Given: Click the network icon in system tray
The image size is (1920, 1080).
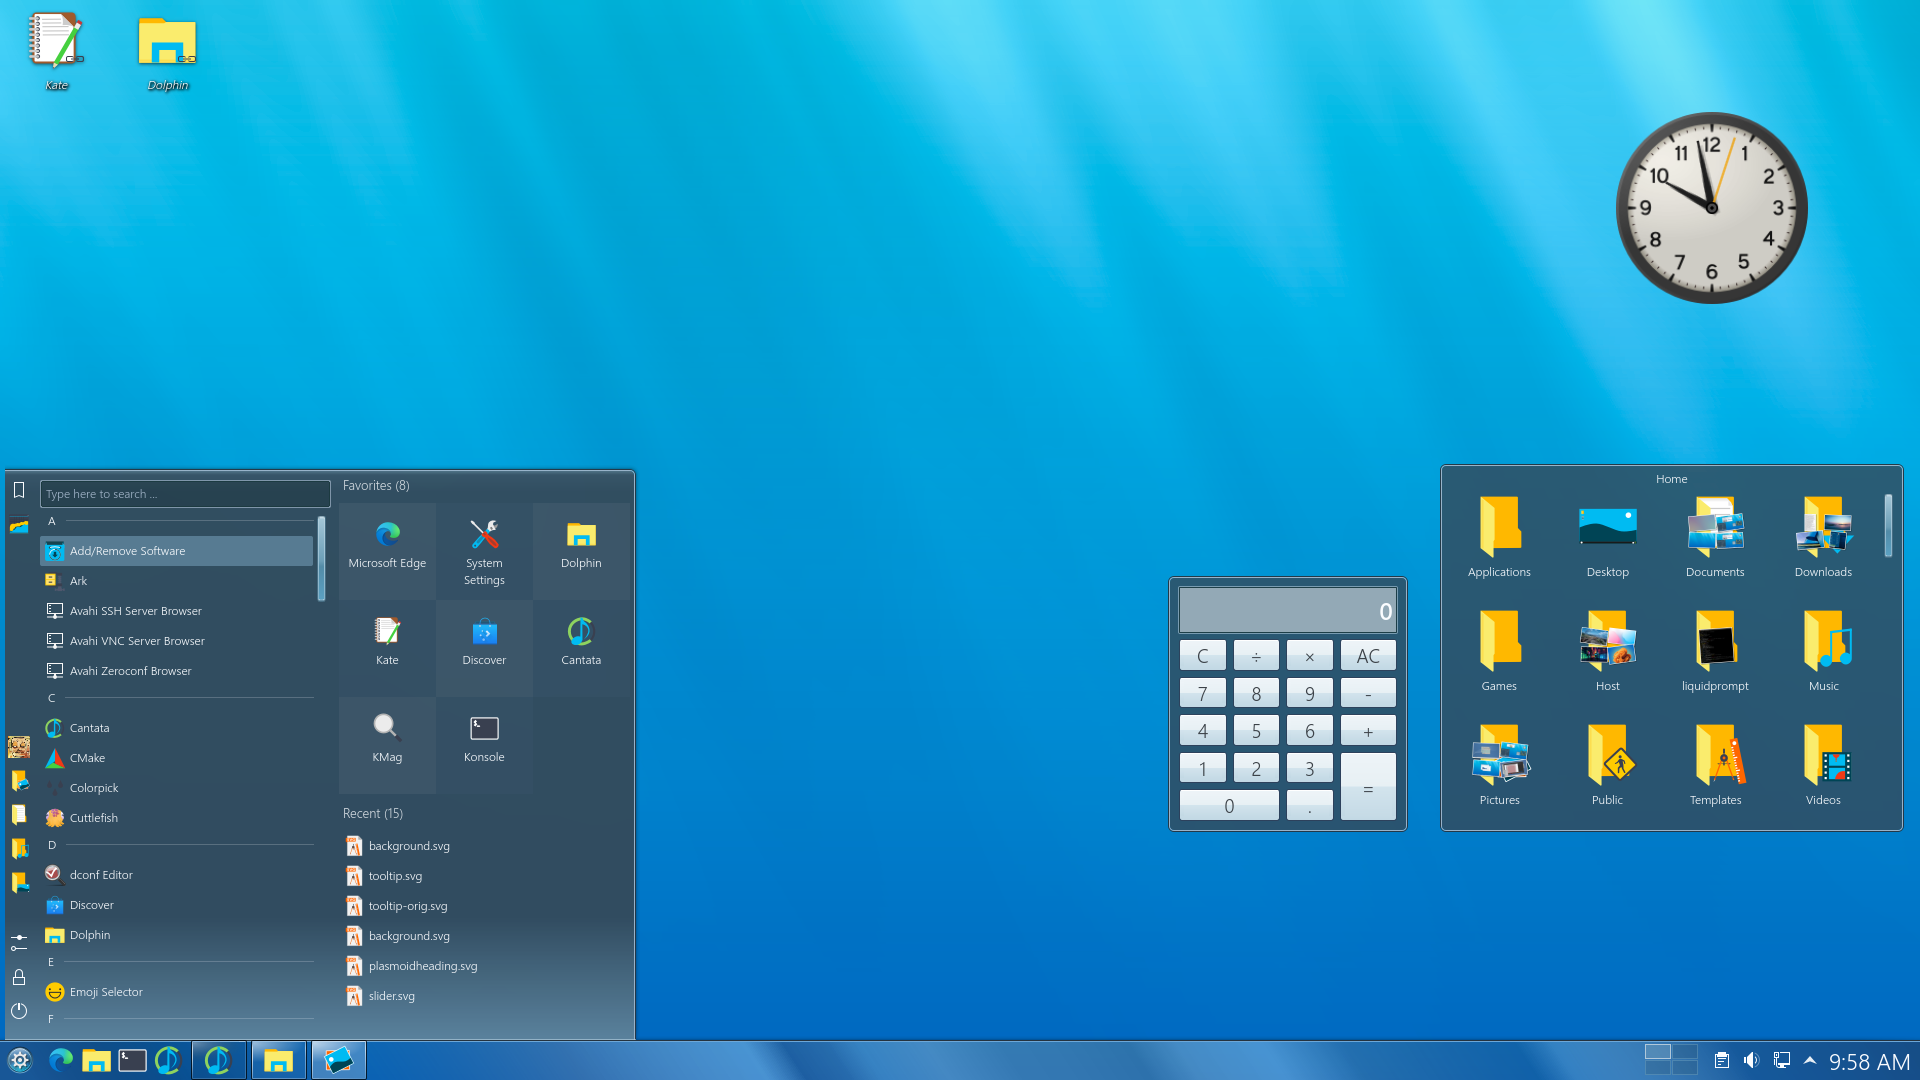Looking at the screenshot, I should tap(1781, 1060).
